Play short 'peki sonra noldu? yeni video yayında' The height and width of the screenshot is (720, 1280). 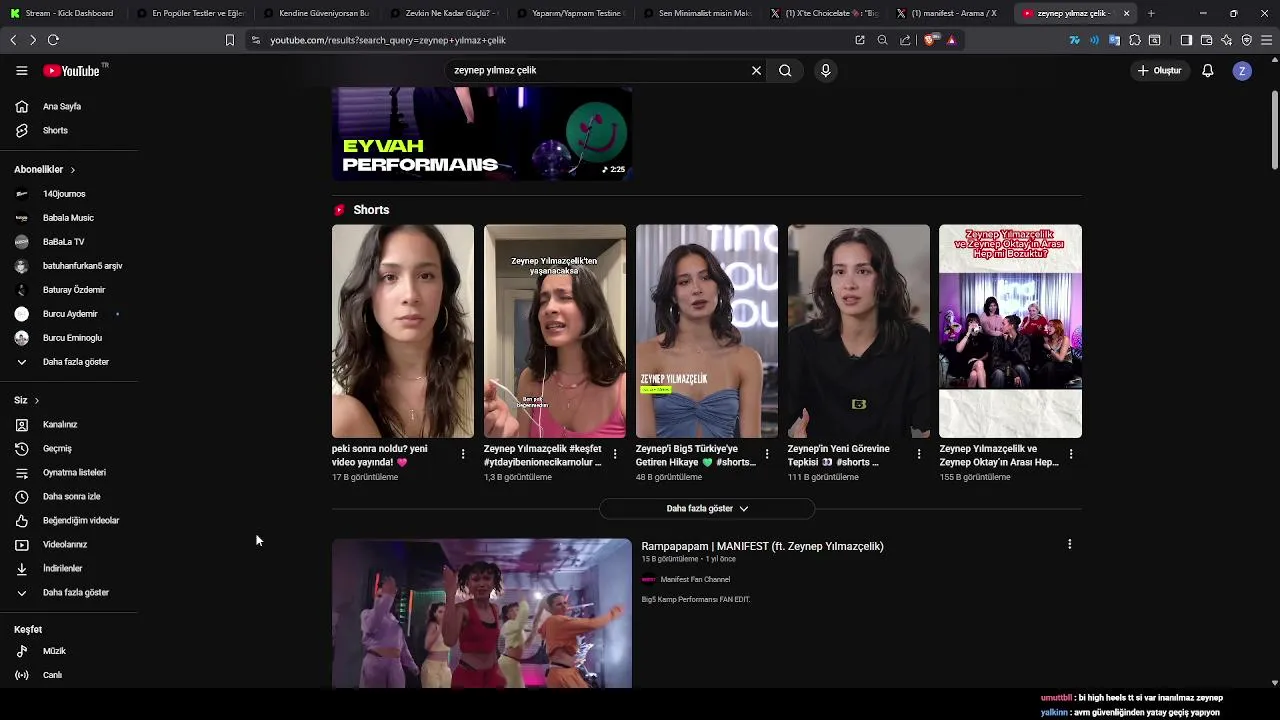(x=403, y=331)
